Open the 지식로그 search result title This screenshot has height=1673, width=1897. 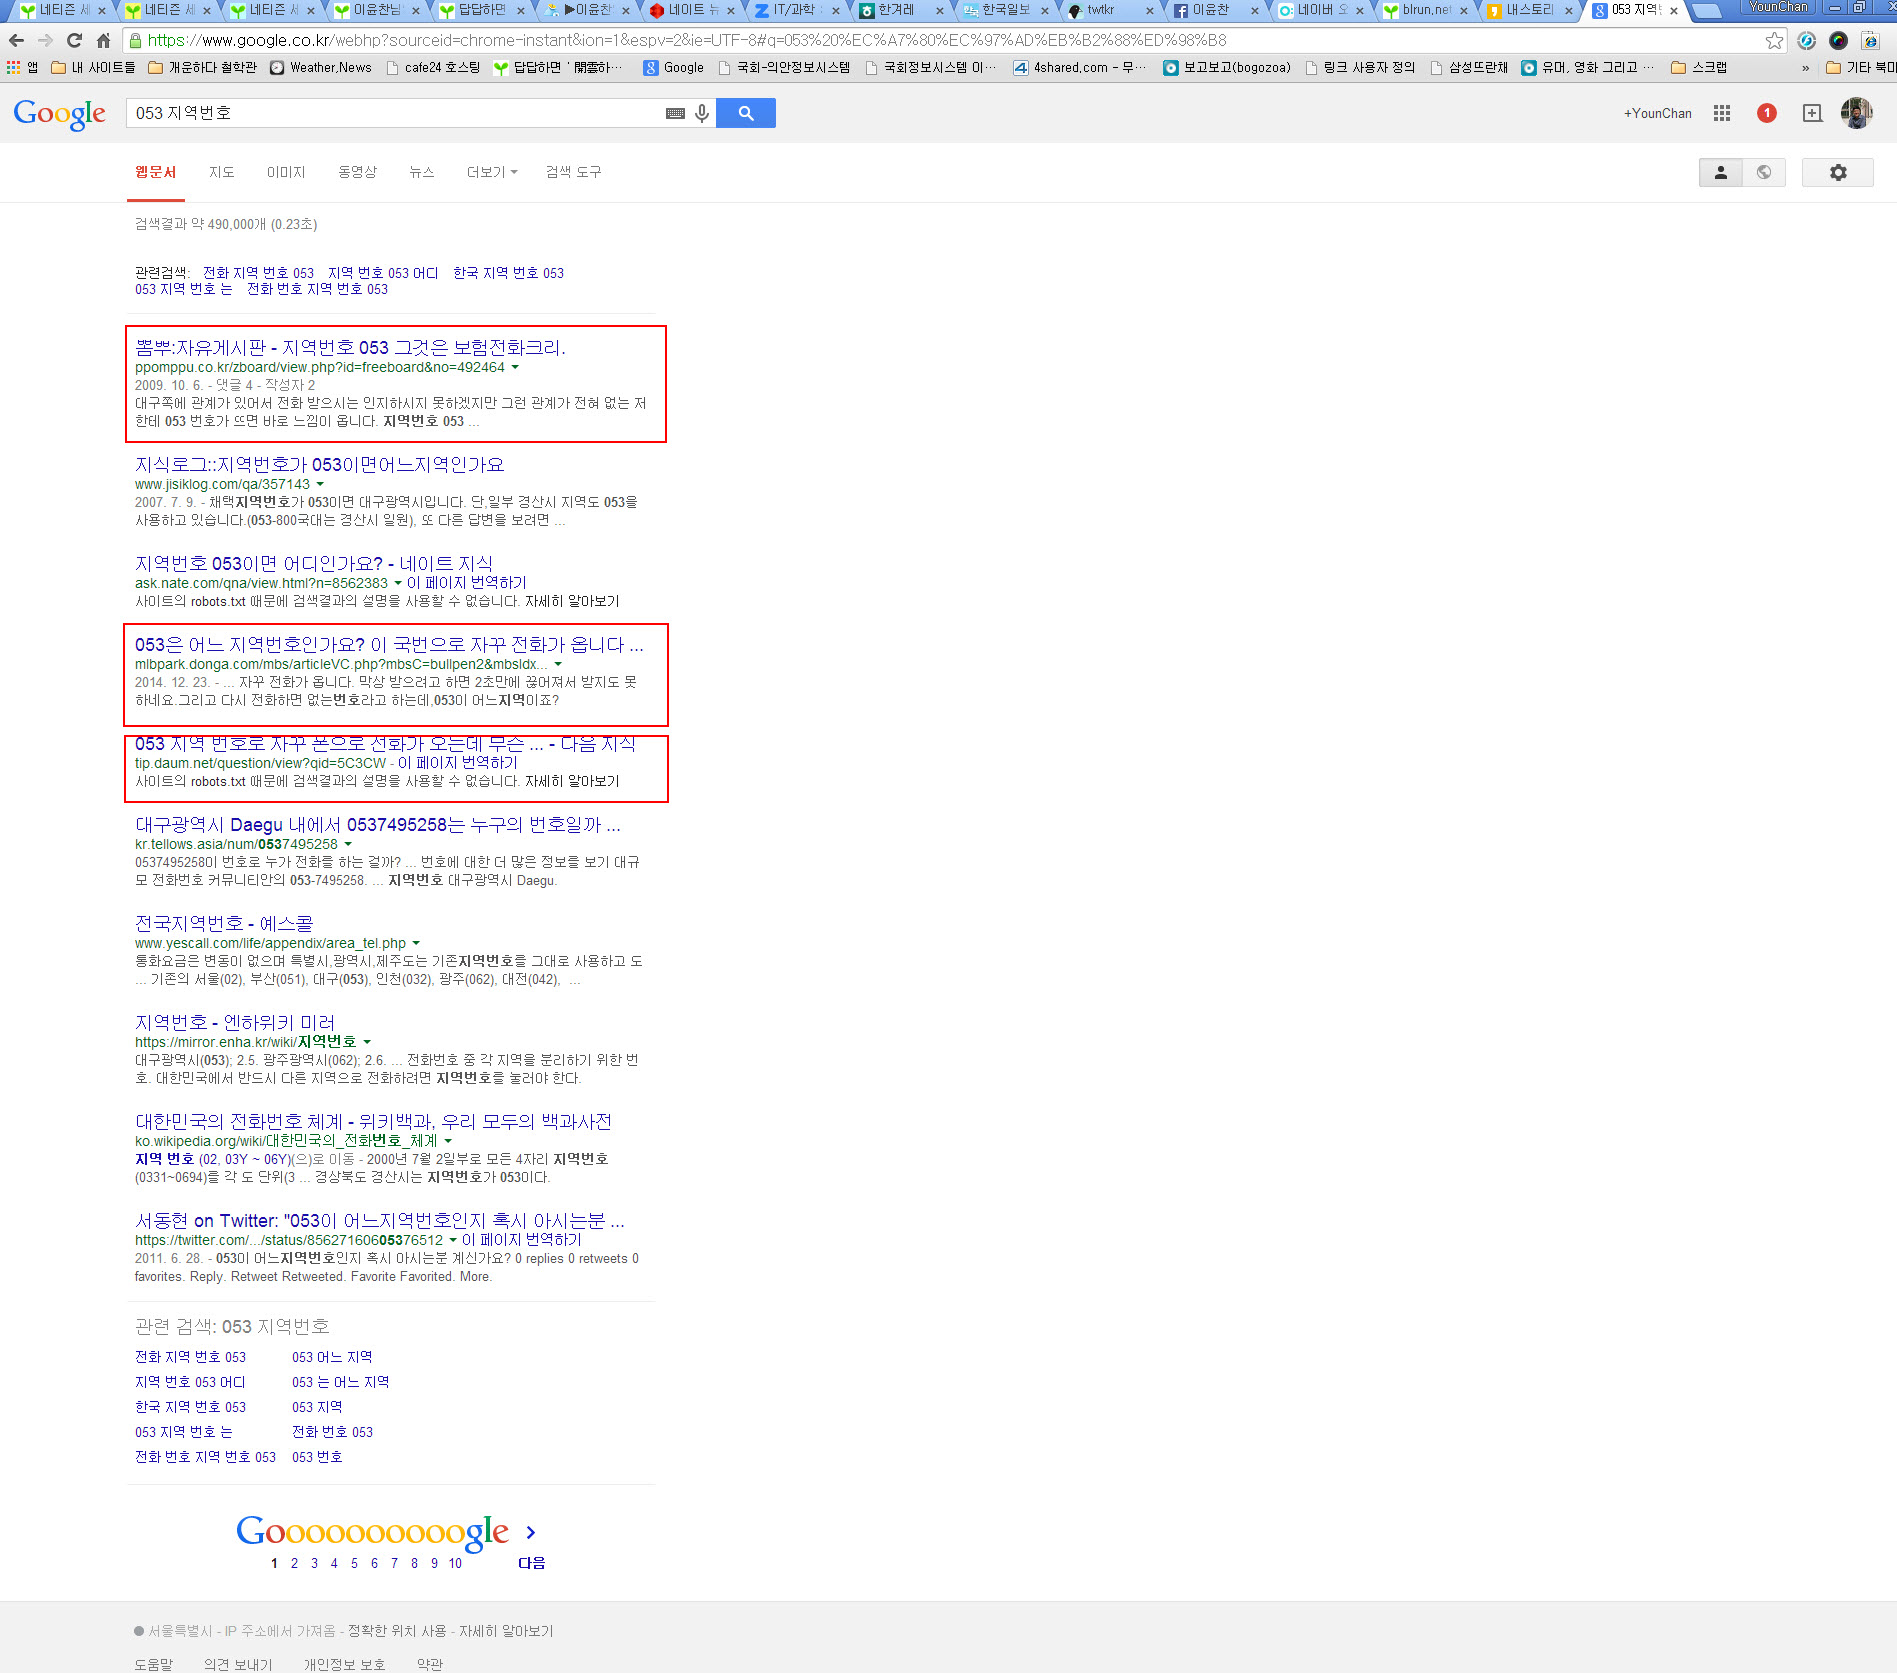320,465
